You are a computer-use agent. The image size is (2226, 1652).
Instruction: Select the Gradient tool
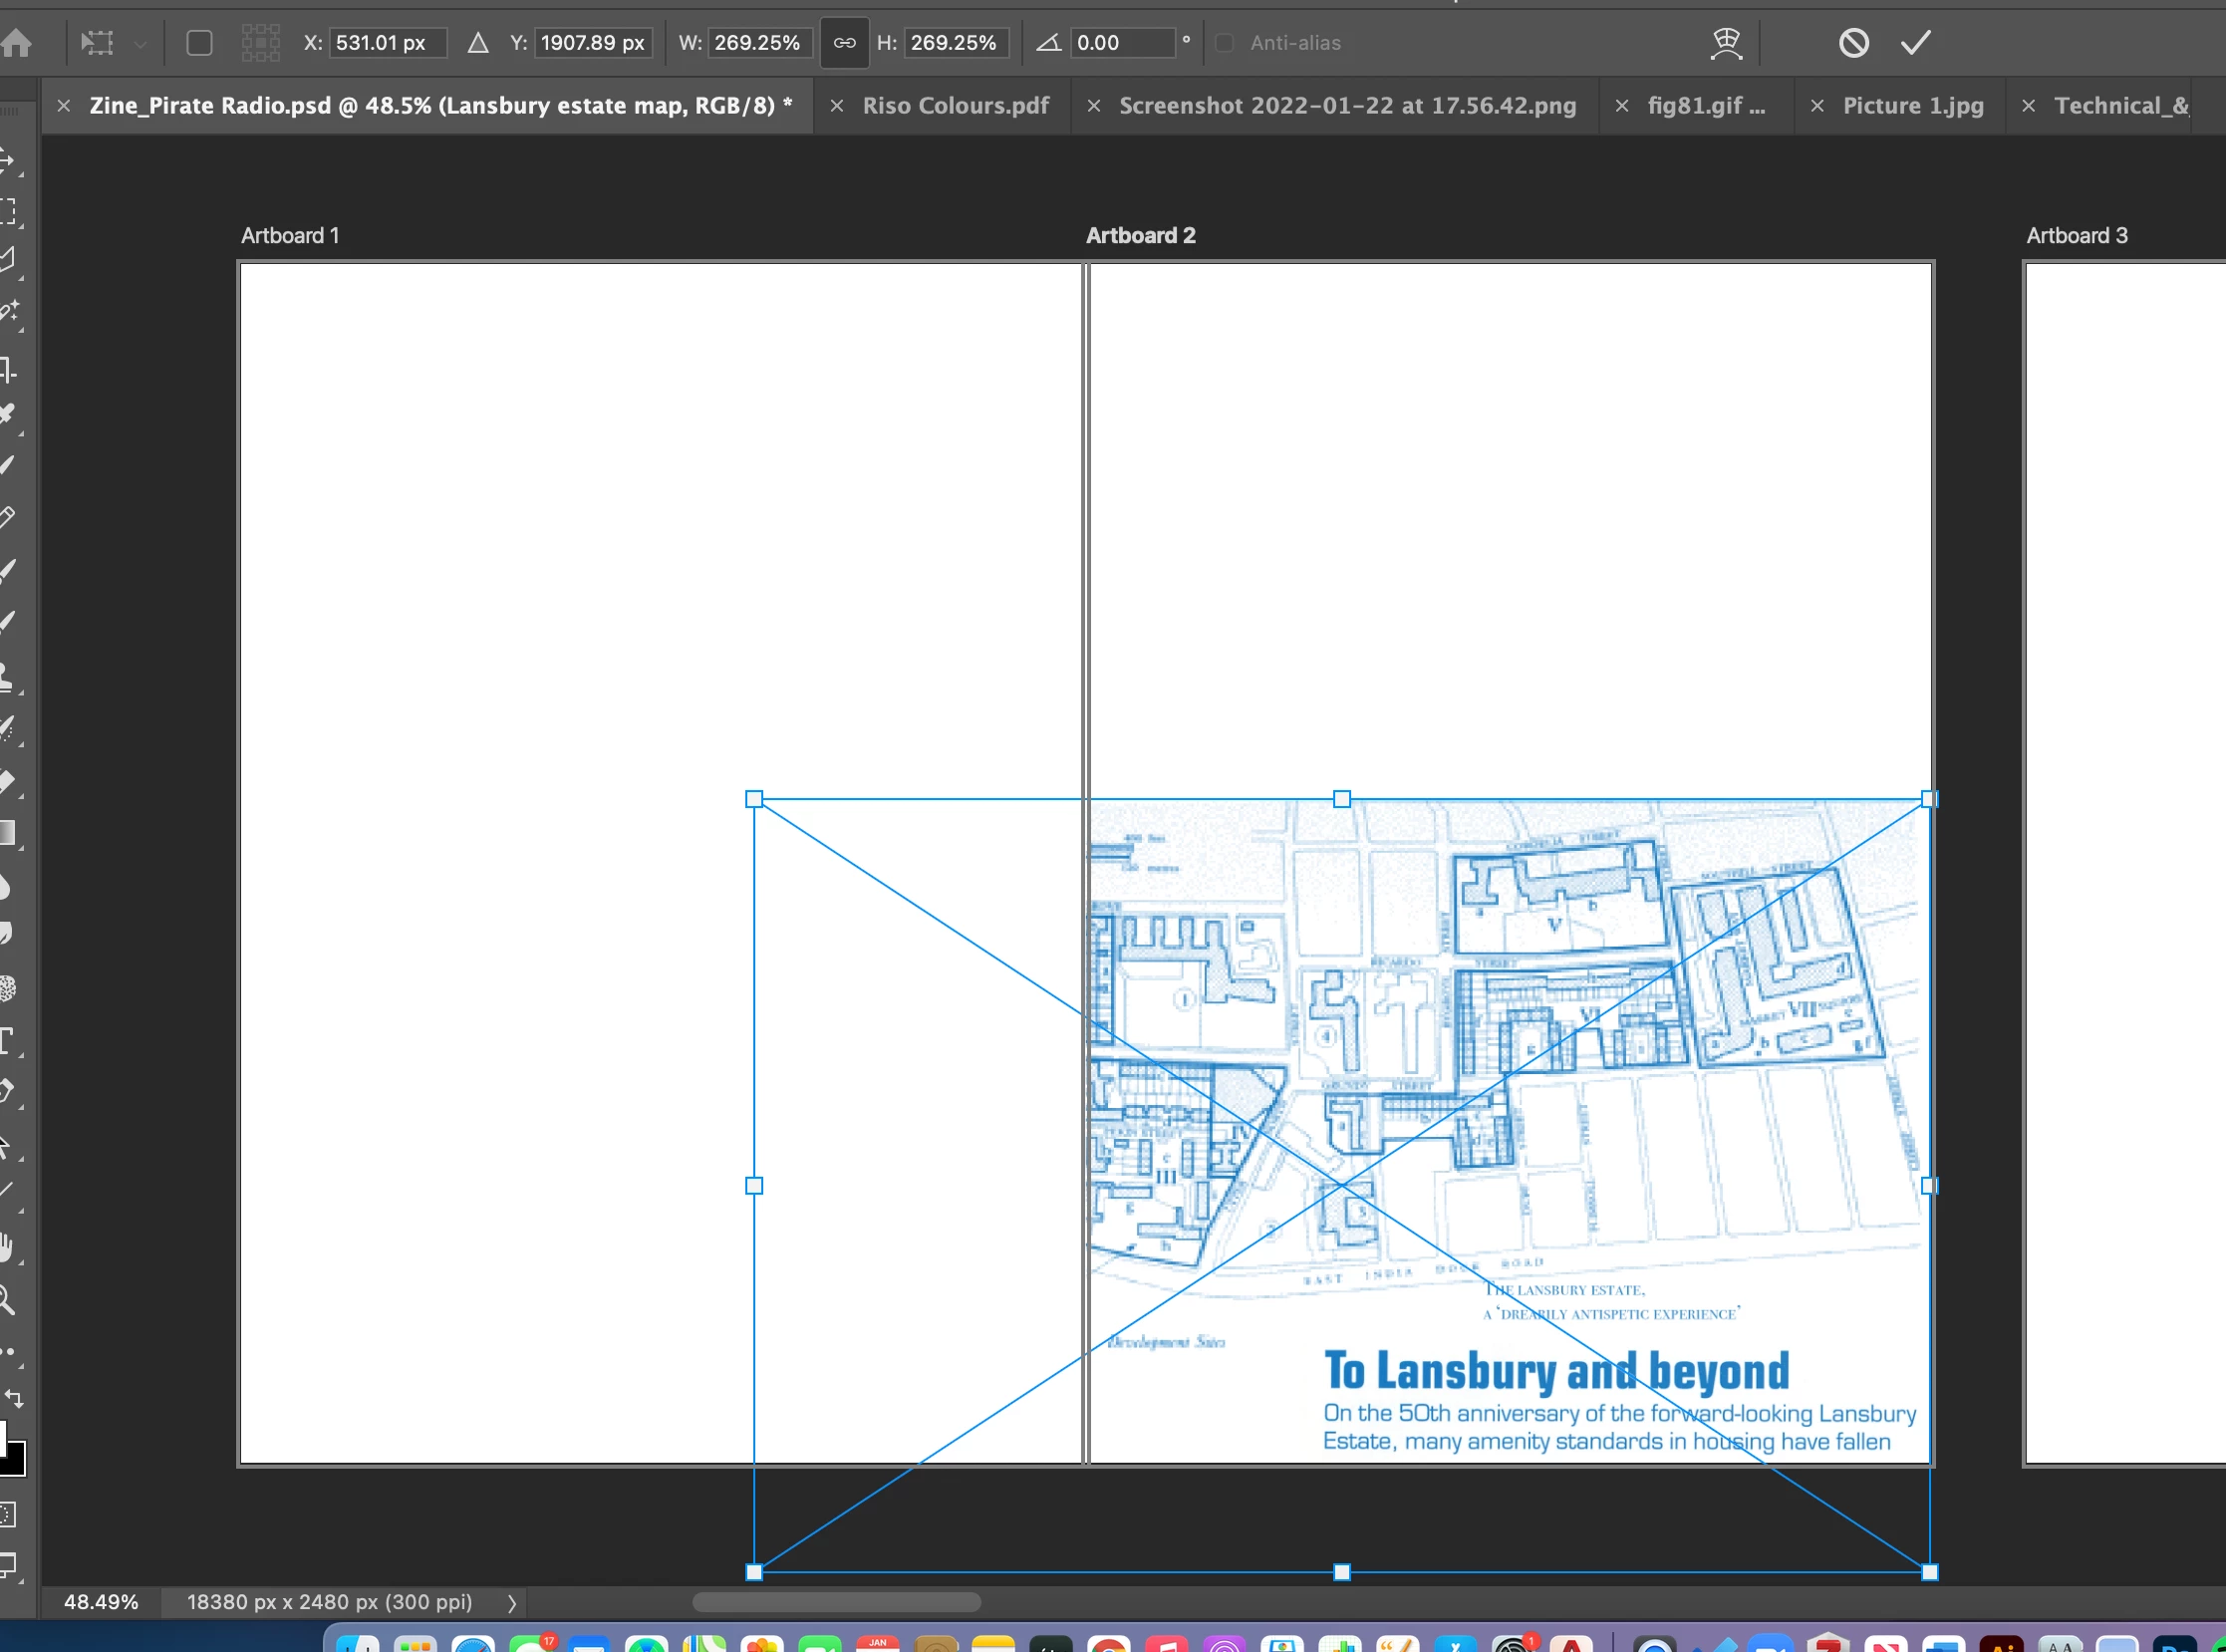tap(8, 833)
